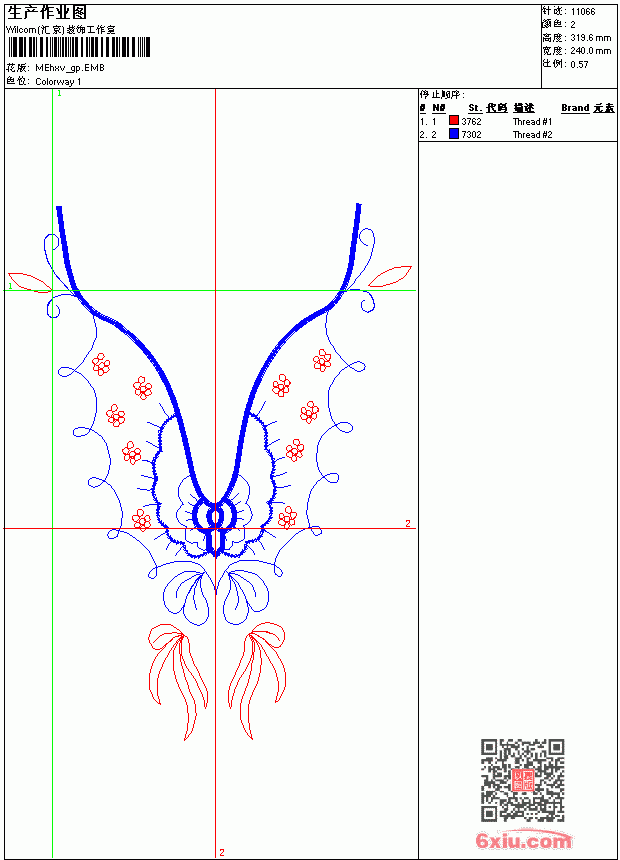Click the barcode under the title

[x=78, y=47]
